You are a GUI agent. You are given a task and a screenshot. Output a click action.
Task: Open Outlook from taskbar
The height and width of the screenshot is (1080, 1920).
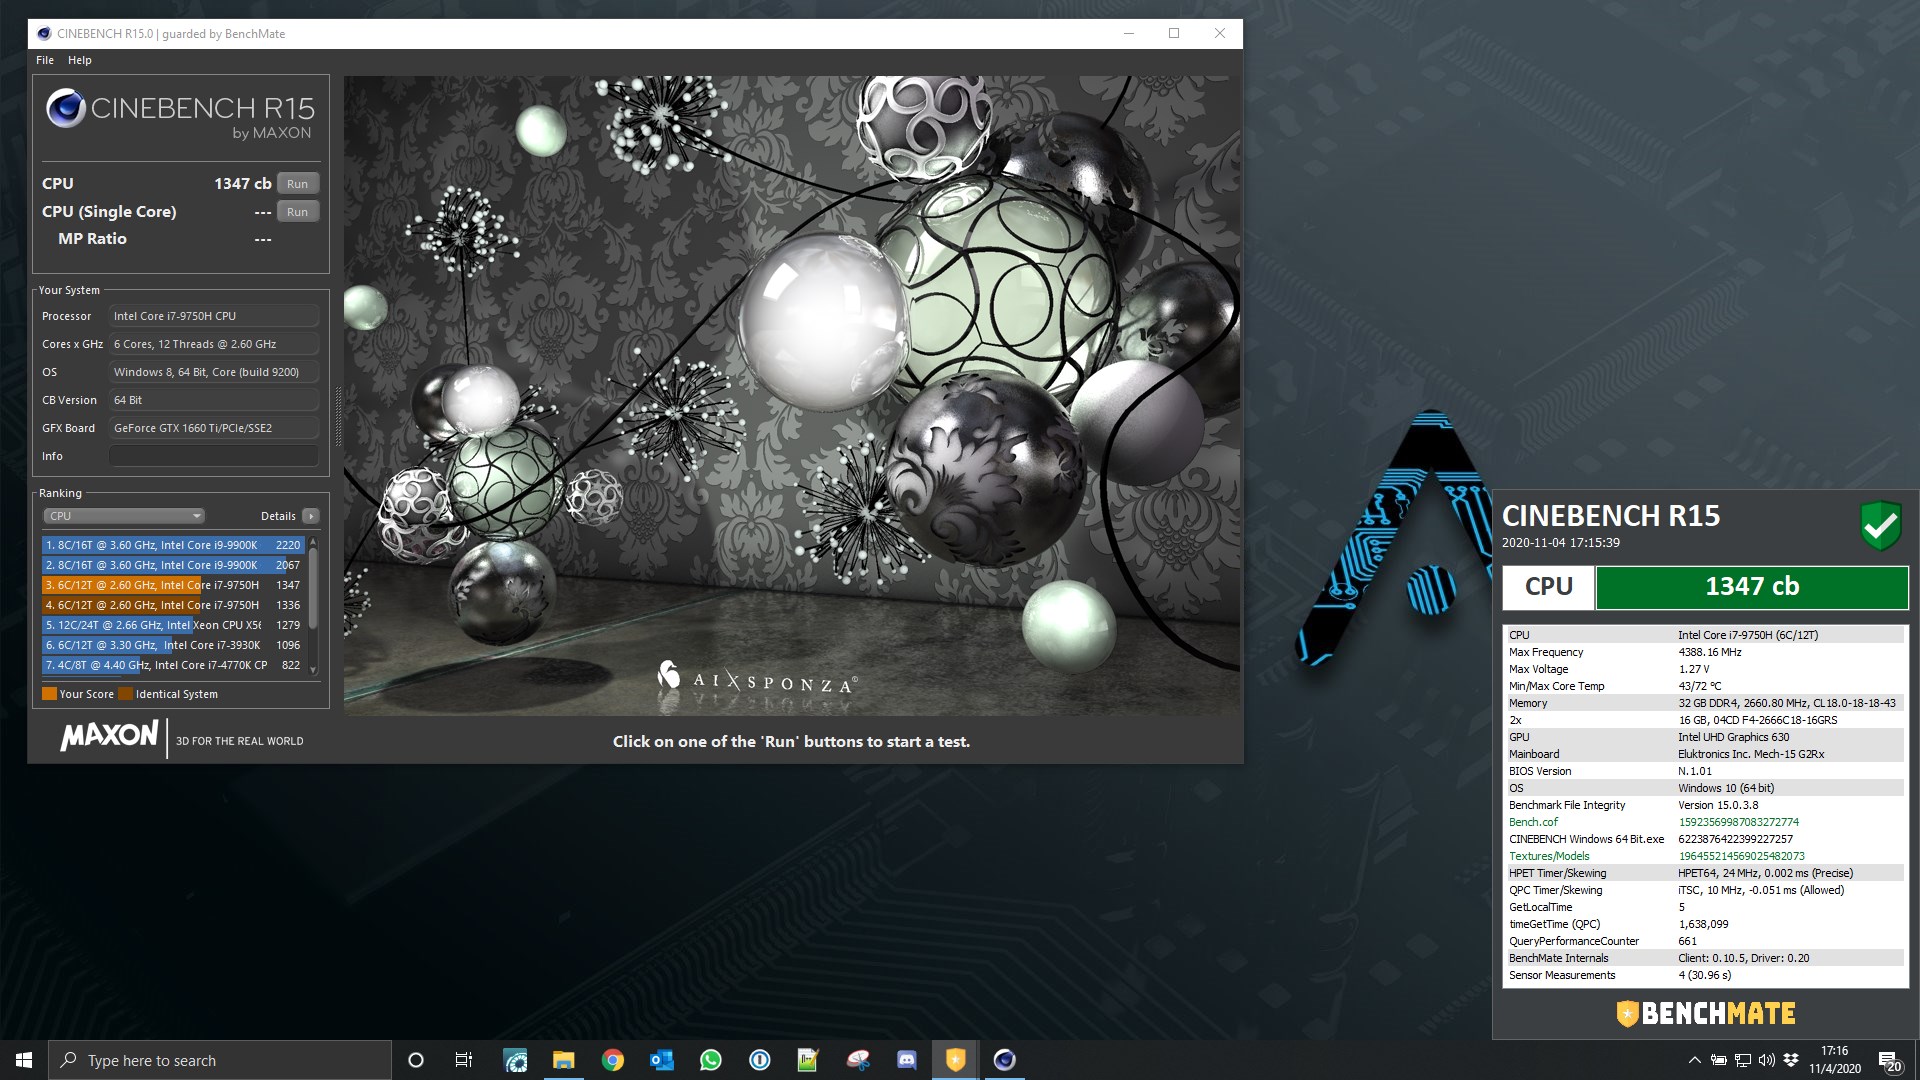tap(662, 1060)
